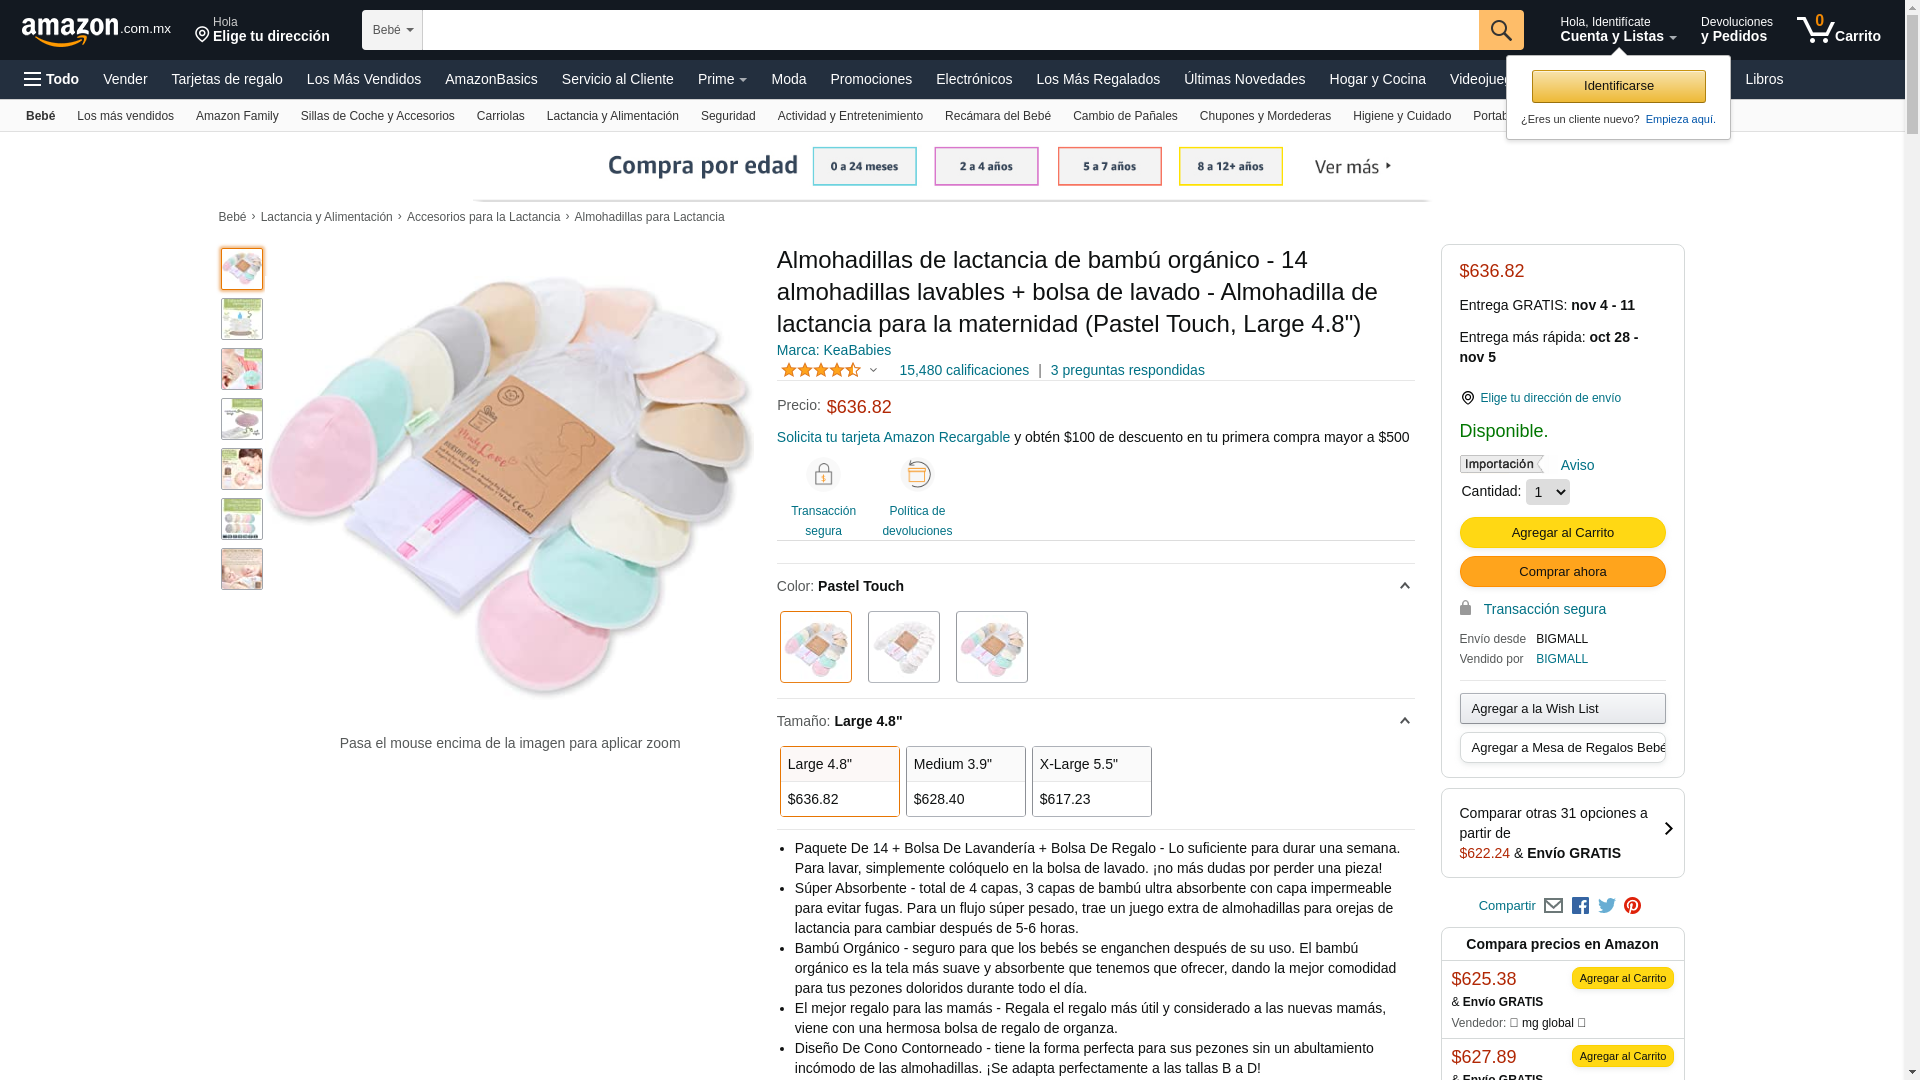Viewport: 1920px width, 1080px height.
Task: Open the 15,480 calificaciones link
Action: 963,370
